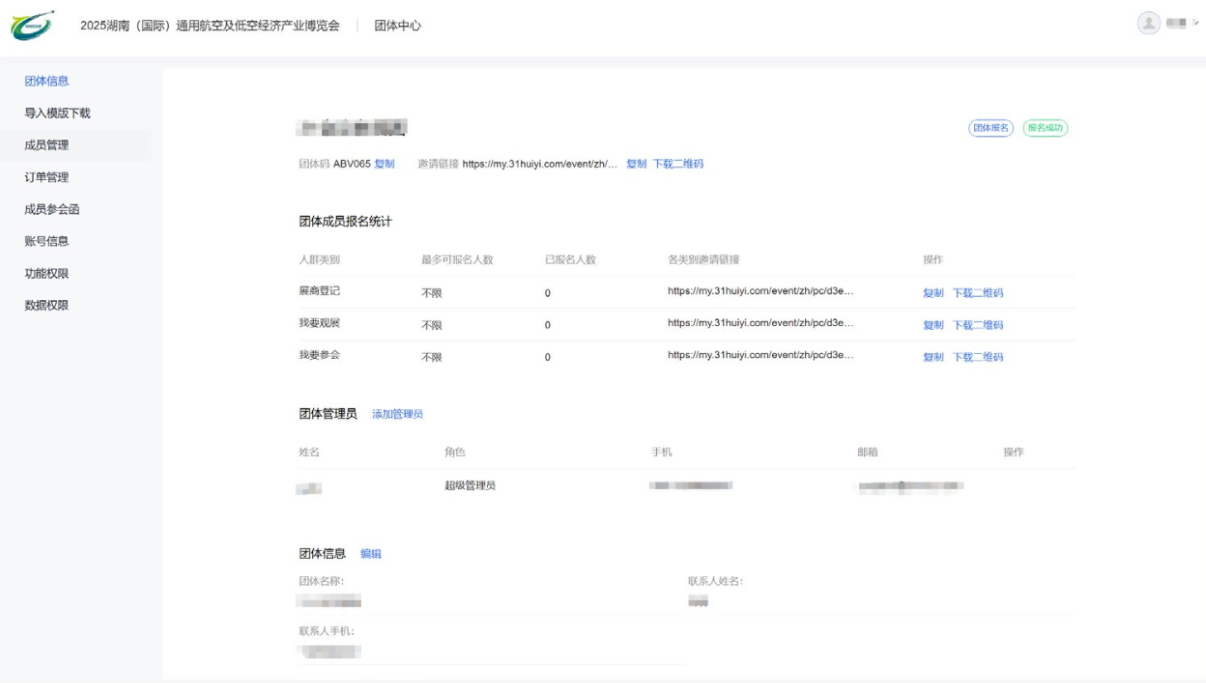Viewport: 1206px width, 683px height.
Task: Copy the group code ABV065
Action: pos(385,164)
